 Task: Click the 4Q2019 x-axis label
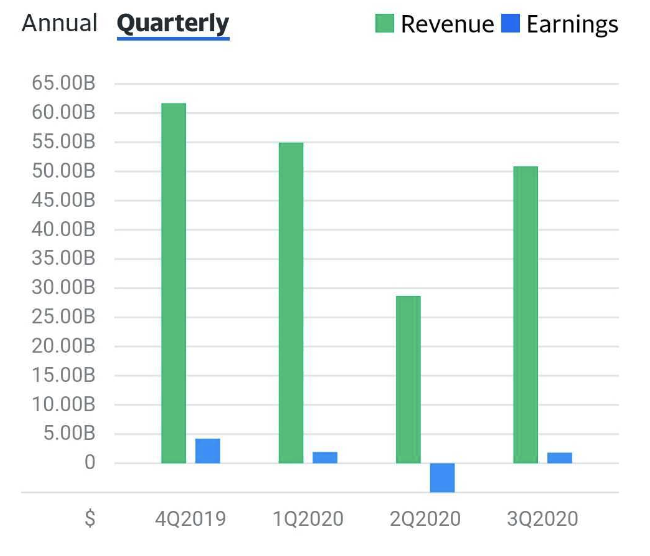point(190,519)
